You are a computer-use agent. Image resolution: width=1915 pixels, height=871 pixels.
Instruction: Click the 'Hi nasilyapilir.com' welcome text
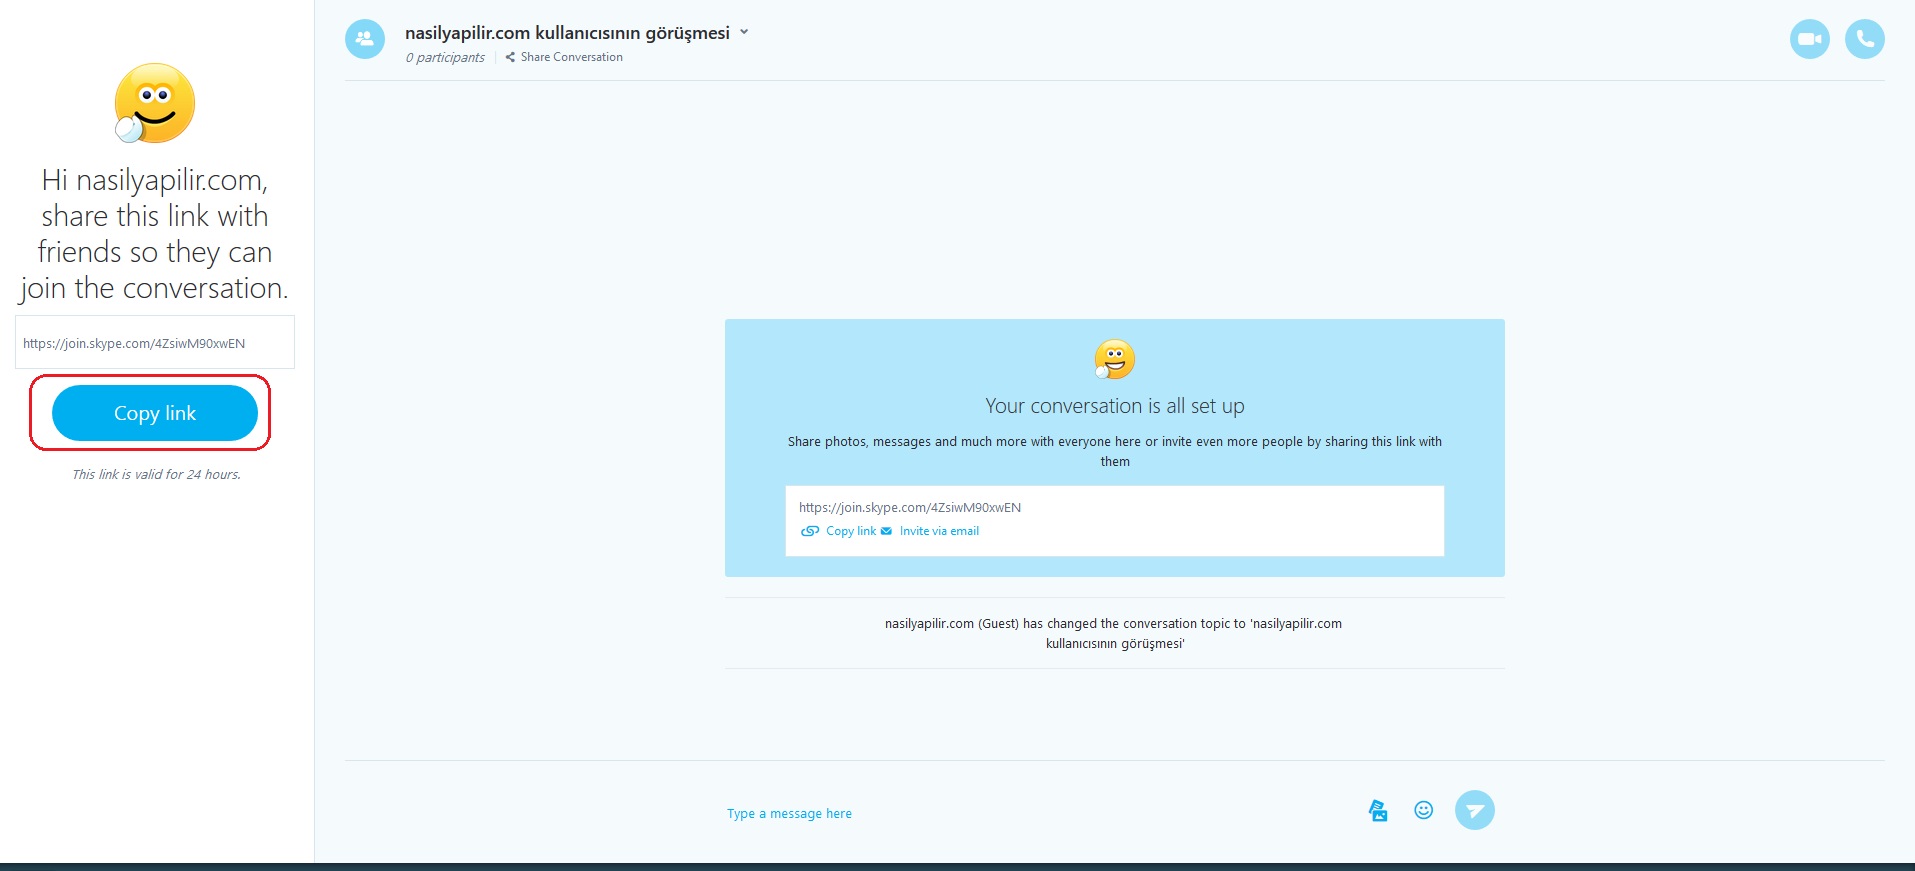(155, 234)
